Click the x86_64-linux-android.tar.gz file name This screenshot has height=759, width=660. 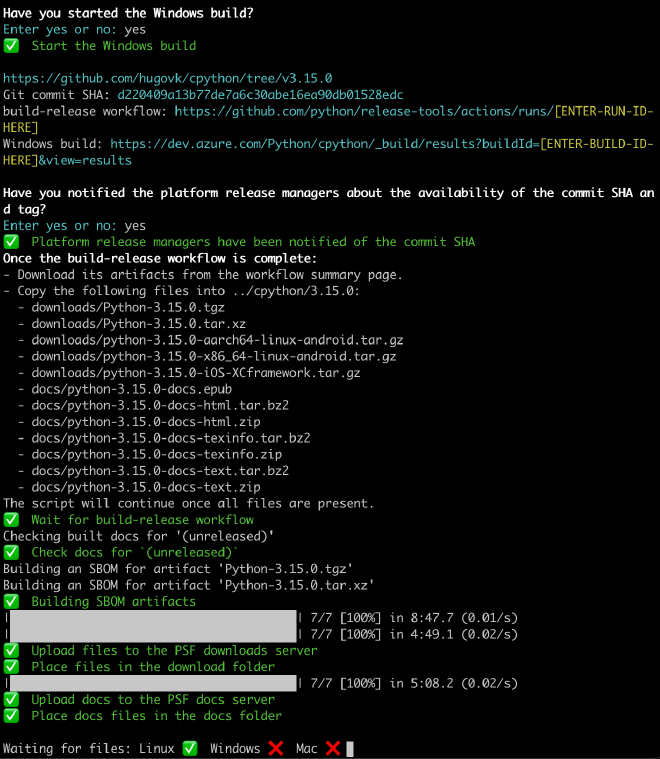coord(214,356)
